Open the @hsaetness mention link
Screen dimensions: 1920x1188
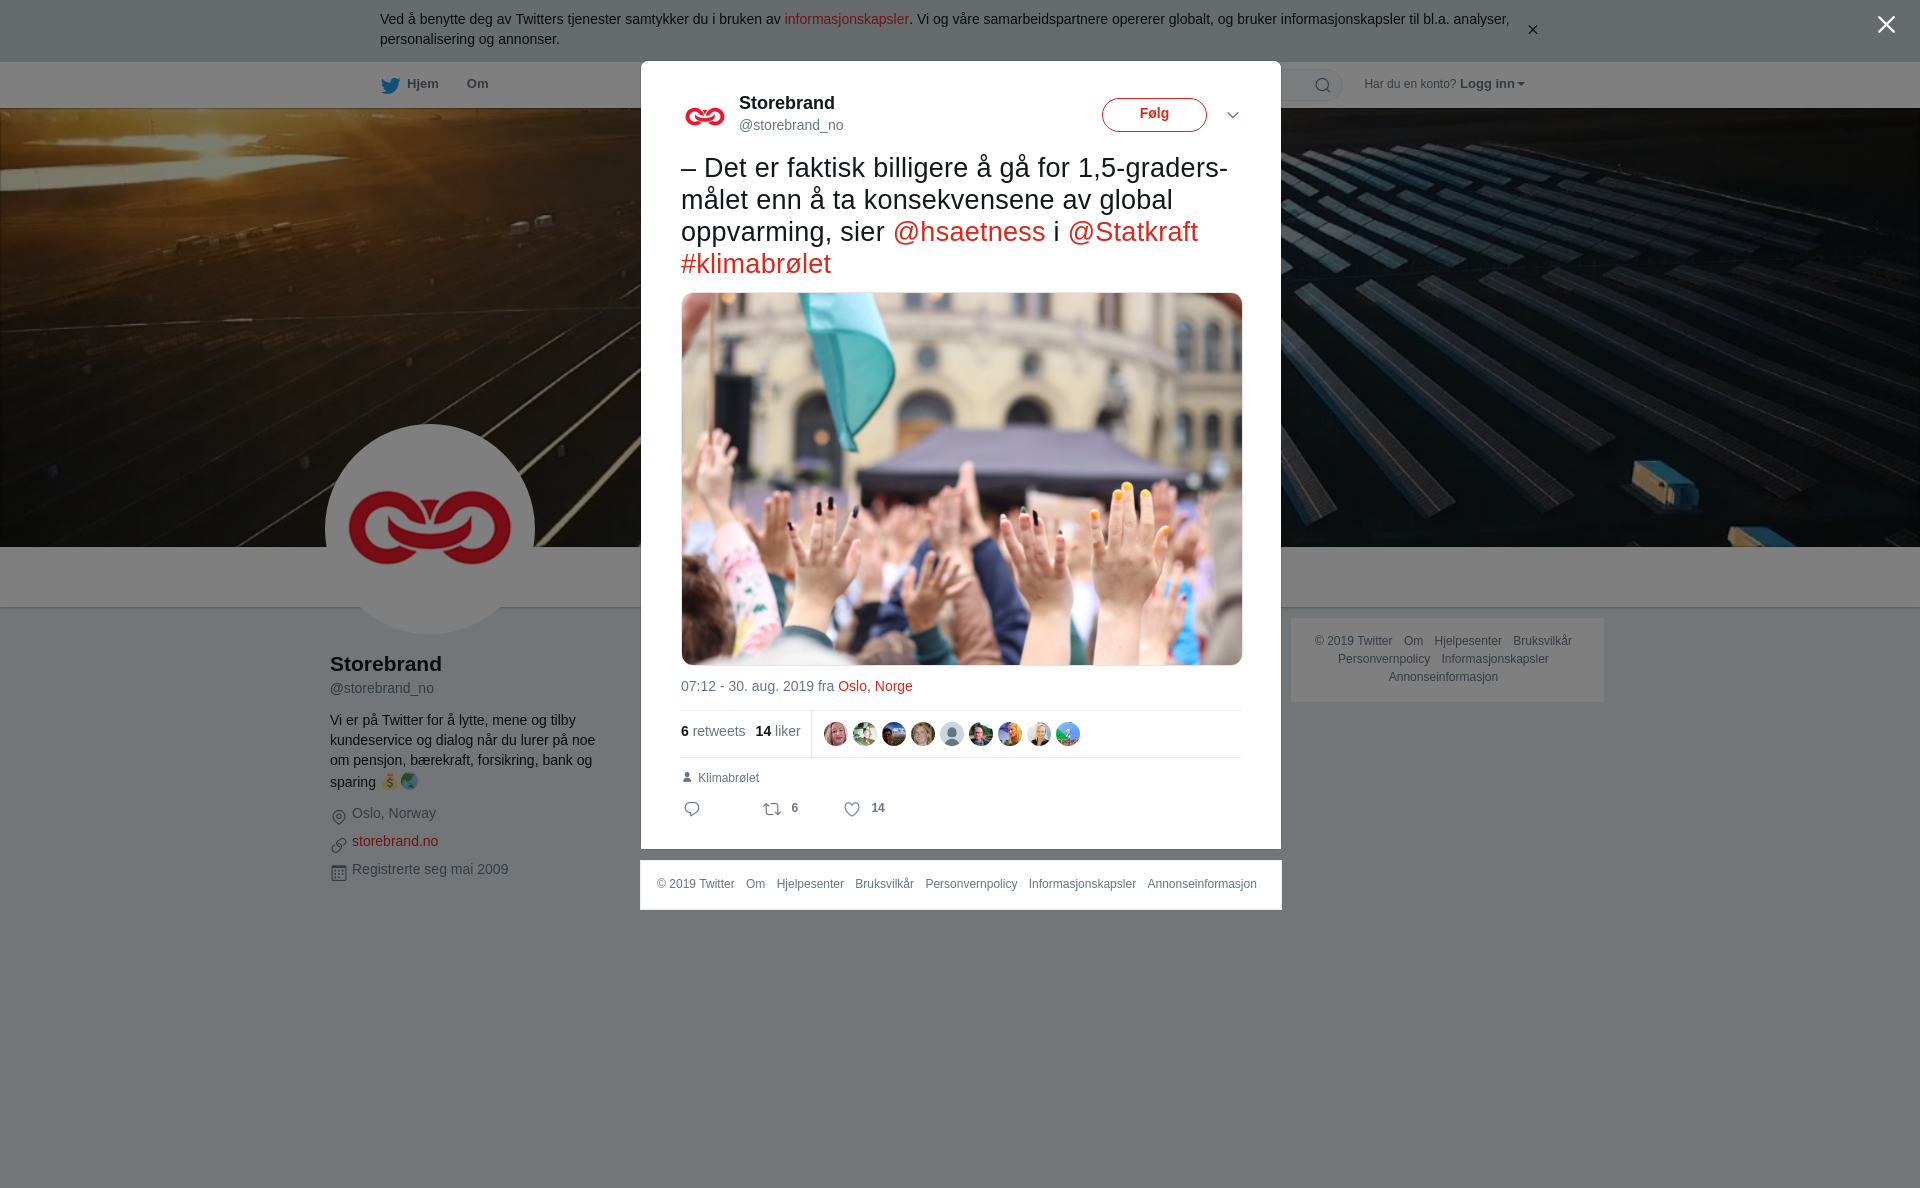click(969, 232)
